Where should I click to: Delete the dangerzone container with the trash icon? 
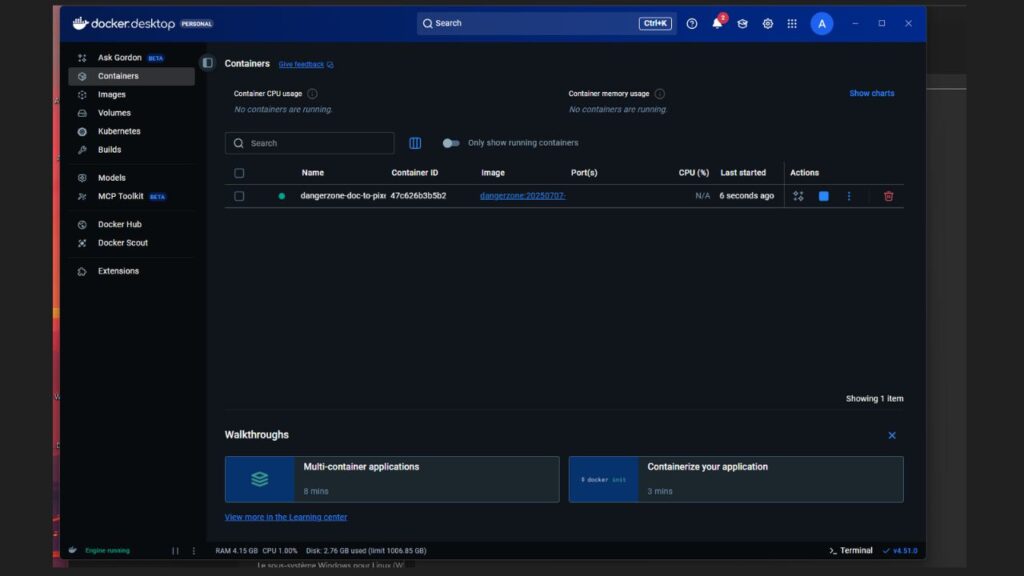click(x=888, y=196)
